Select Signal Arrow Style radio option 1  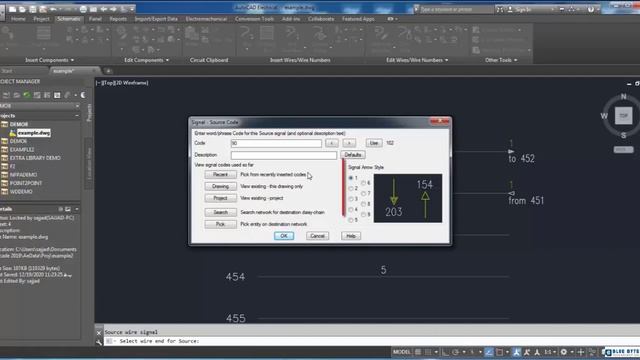[351, 178]
